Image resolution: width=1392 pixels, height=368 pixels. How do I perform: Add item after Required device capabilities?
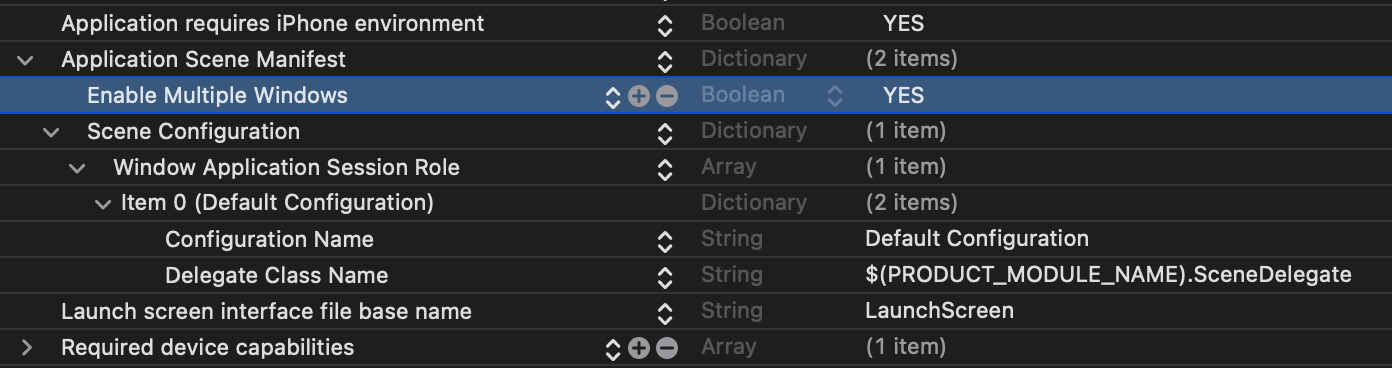(639, 348)
